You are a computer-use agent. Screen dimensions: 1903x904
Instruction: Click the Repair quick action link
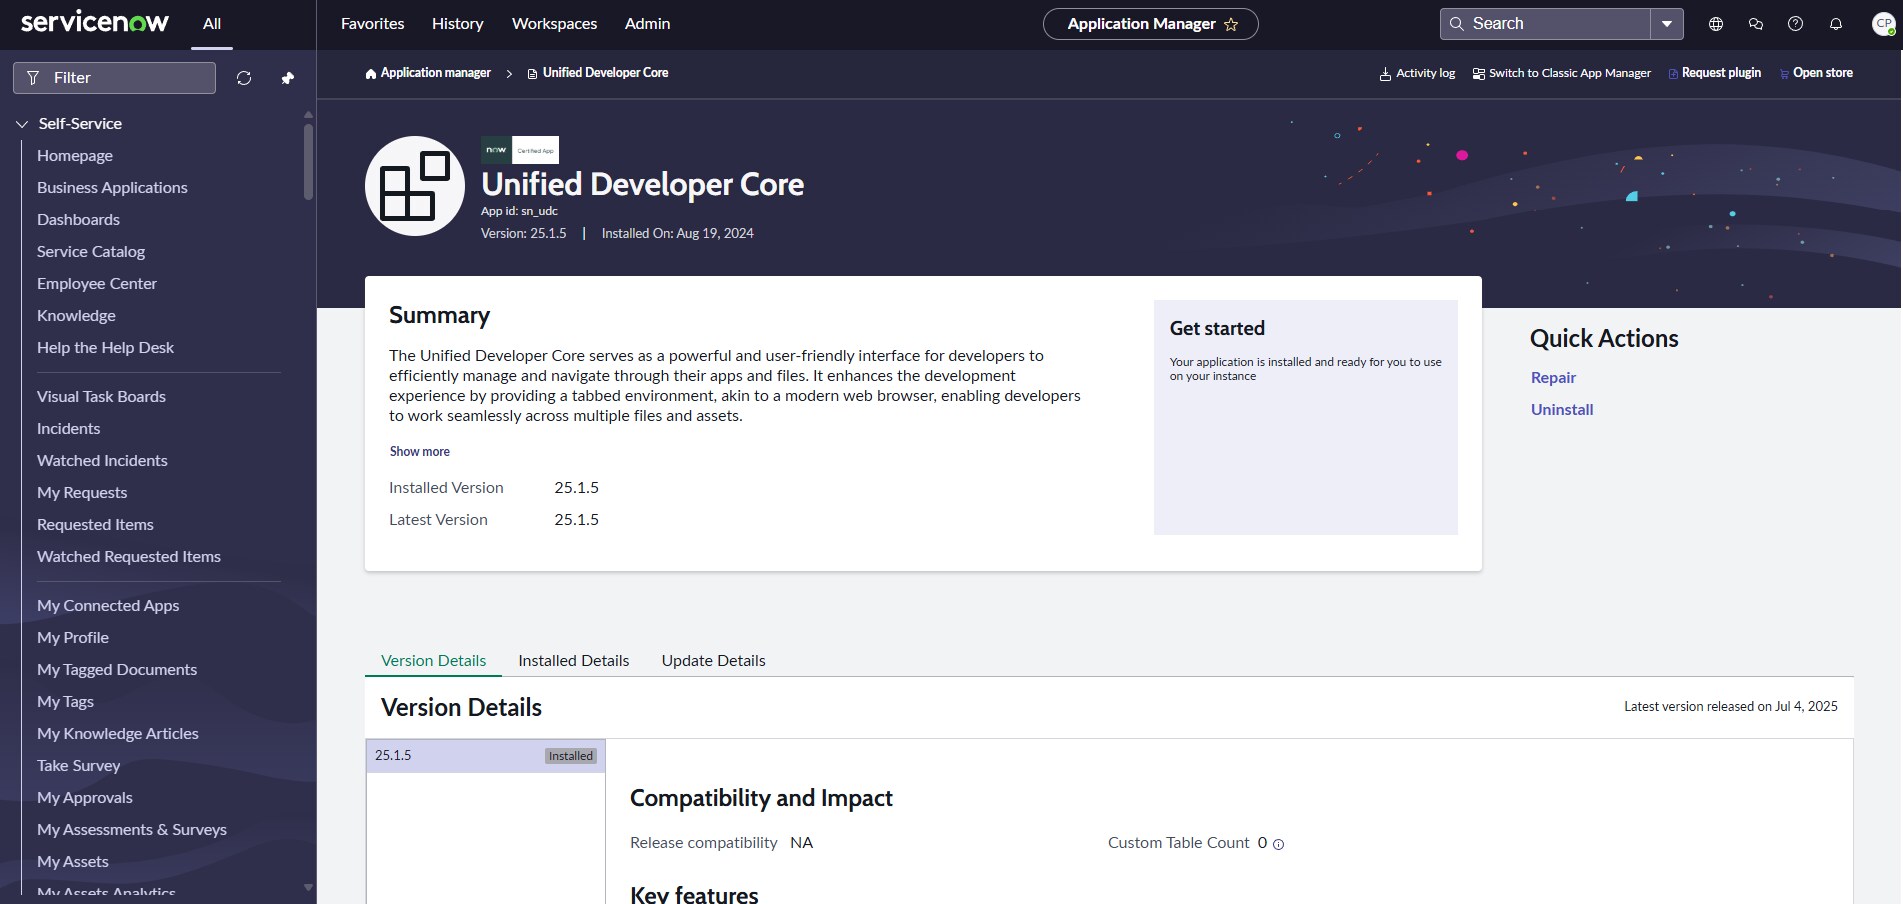point(1553,378)
